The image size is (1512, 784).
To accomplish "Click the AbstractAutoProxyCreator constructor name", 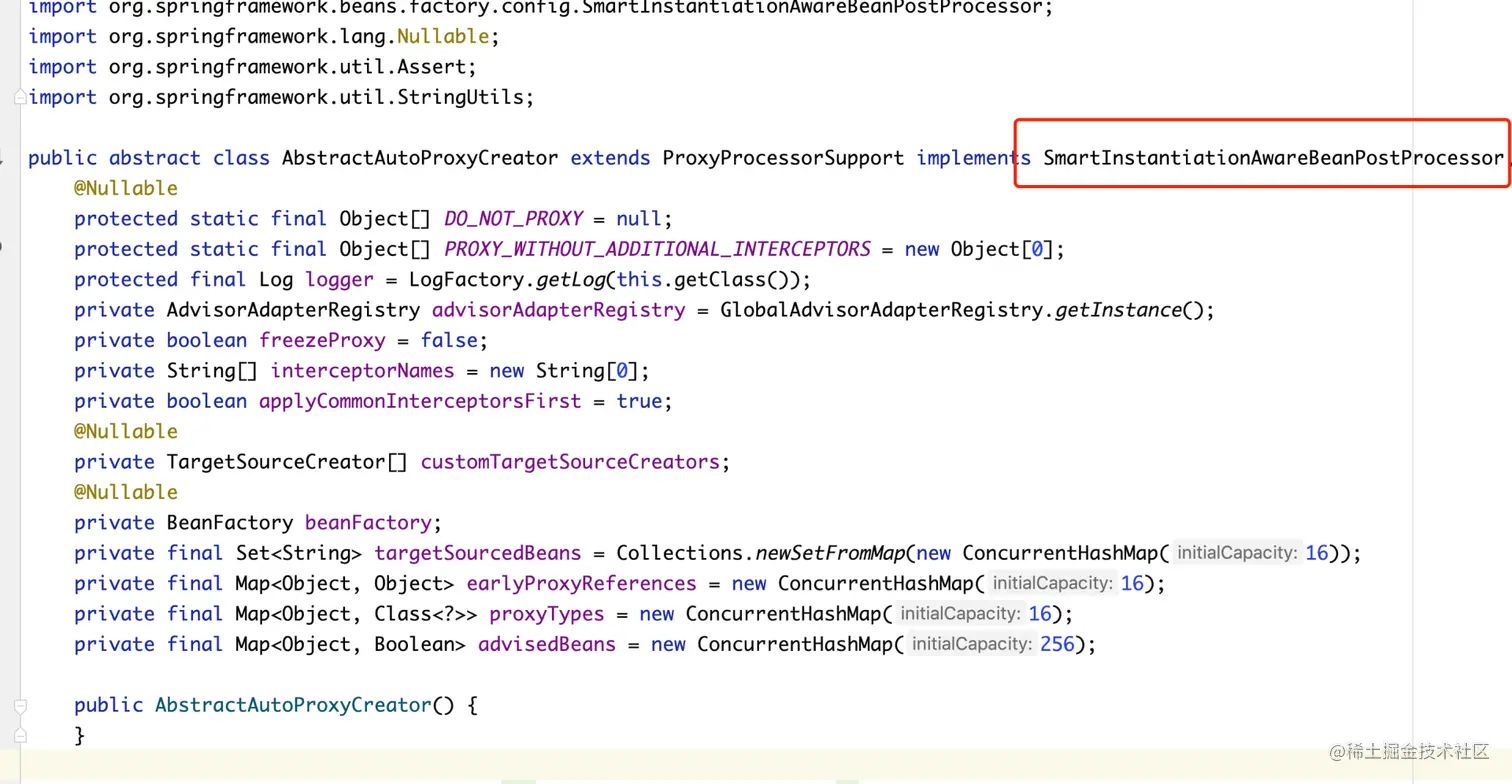I will (x=293, y=705).
